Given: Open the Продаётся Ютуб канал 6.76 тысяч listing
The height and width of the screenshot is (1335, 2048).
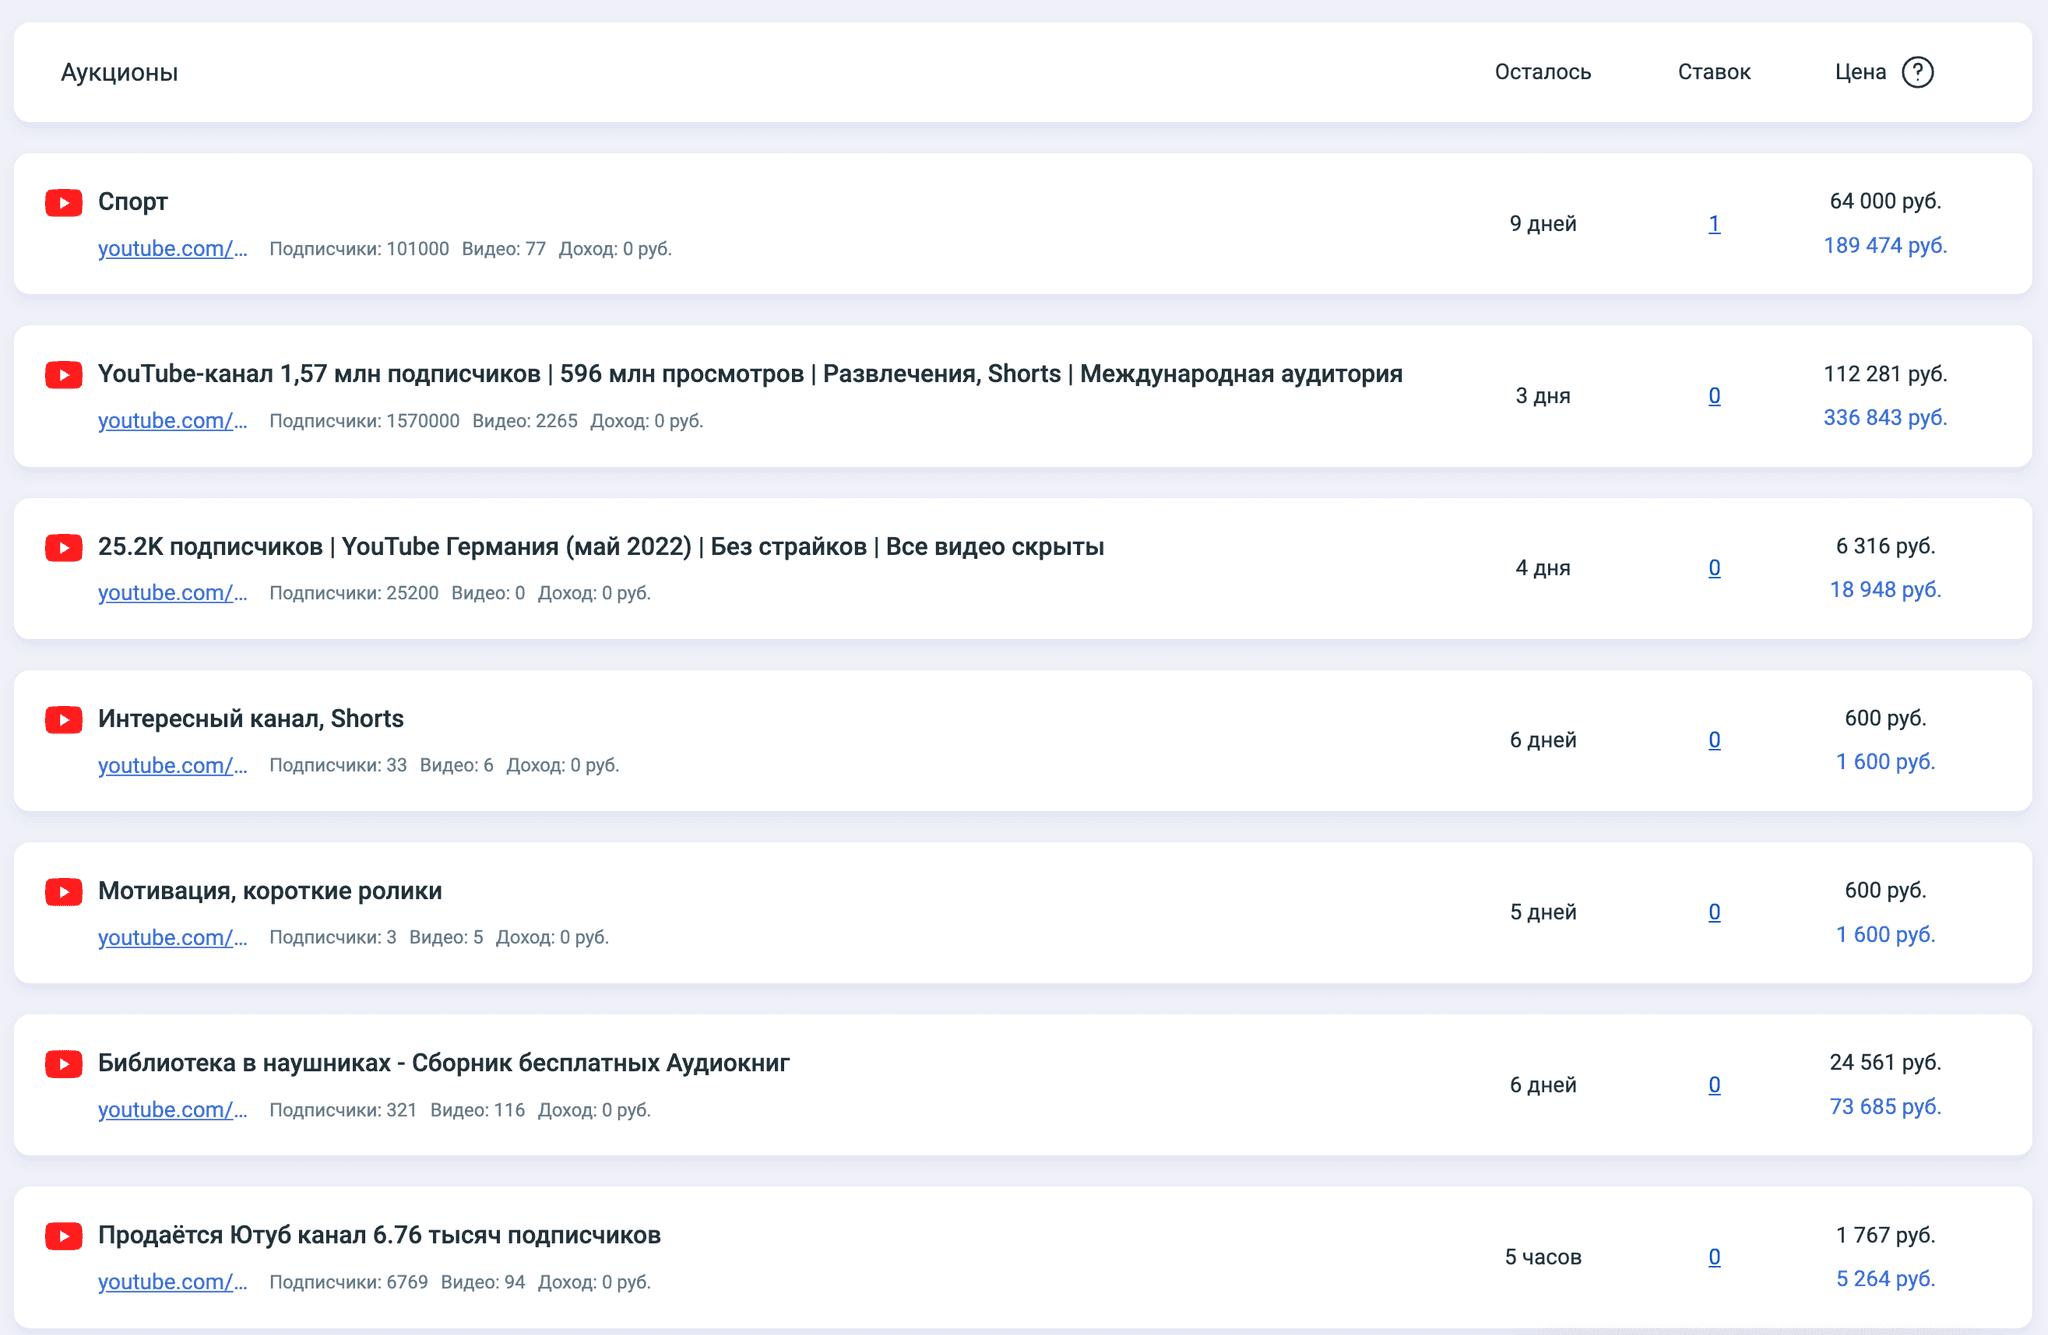Looking at the screenshot, I should click(379, 1235).
